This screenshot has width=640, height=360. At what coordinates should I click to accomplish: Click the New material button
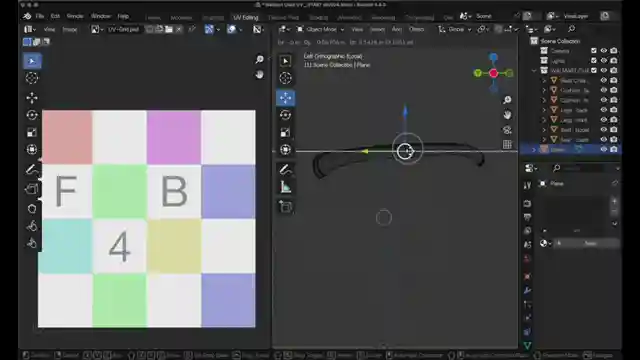pyautogui.click(x=590, y=243)
